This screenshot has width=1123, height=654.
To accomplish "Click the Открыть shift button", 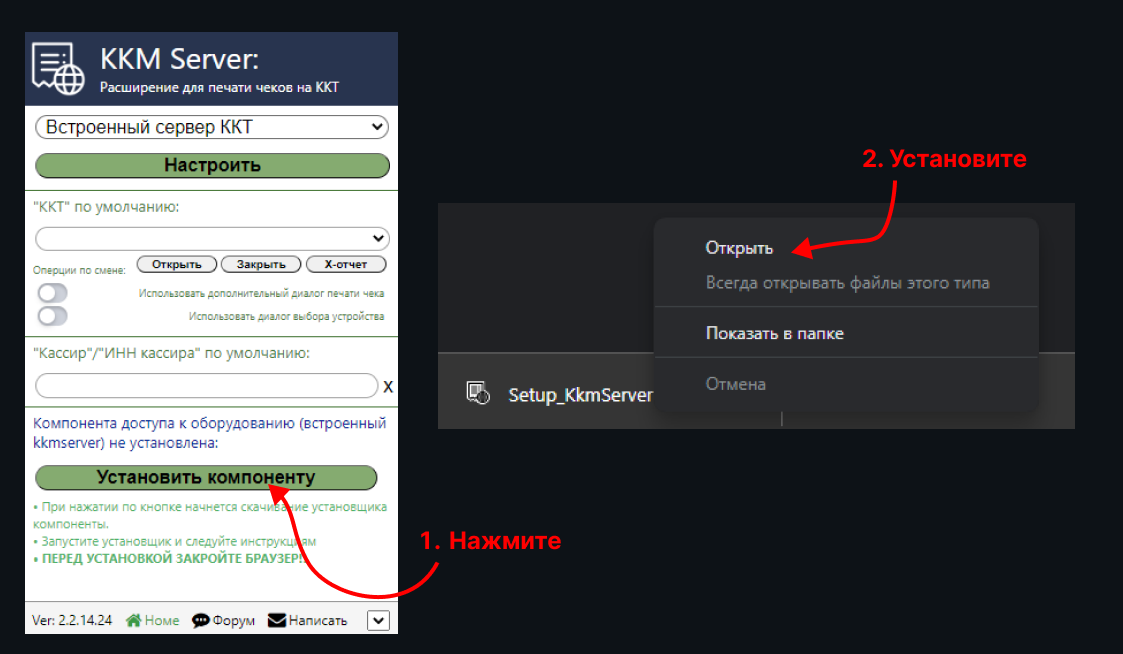I will click(176, 264).
